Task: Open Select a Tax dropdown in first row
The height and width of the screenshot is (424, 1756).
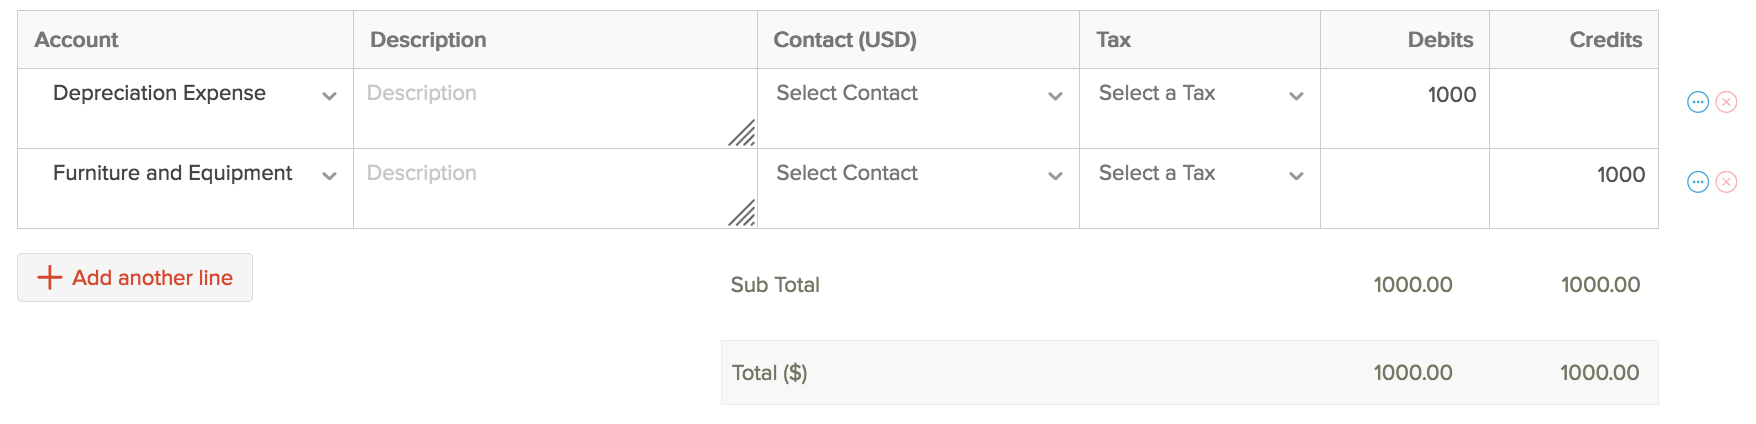Action: pyautogui.click(x=1296, y=96)
